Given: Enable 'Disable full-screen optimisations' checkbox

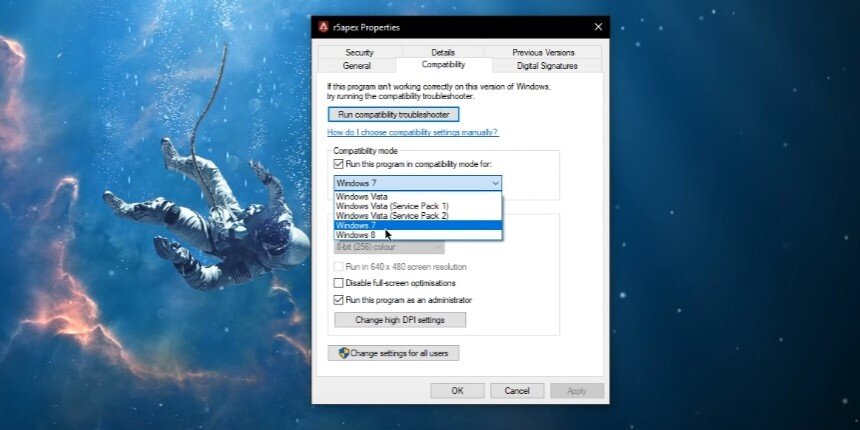Looking at the screenshot, I should pyautogui.click(x=338, y=284).
